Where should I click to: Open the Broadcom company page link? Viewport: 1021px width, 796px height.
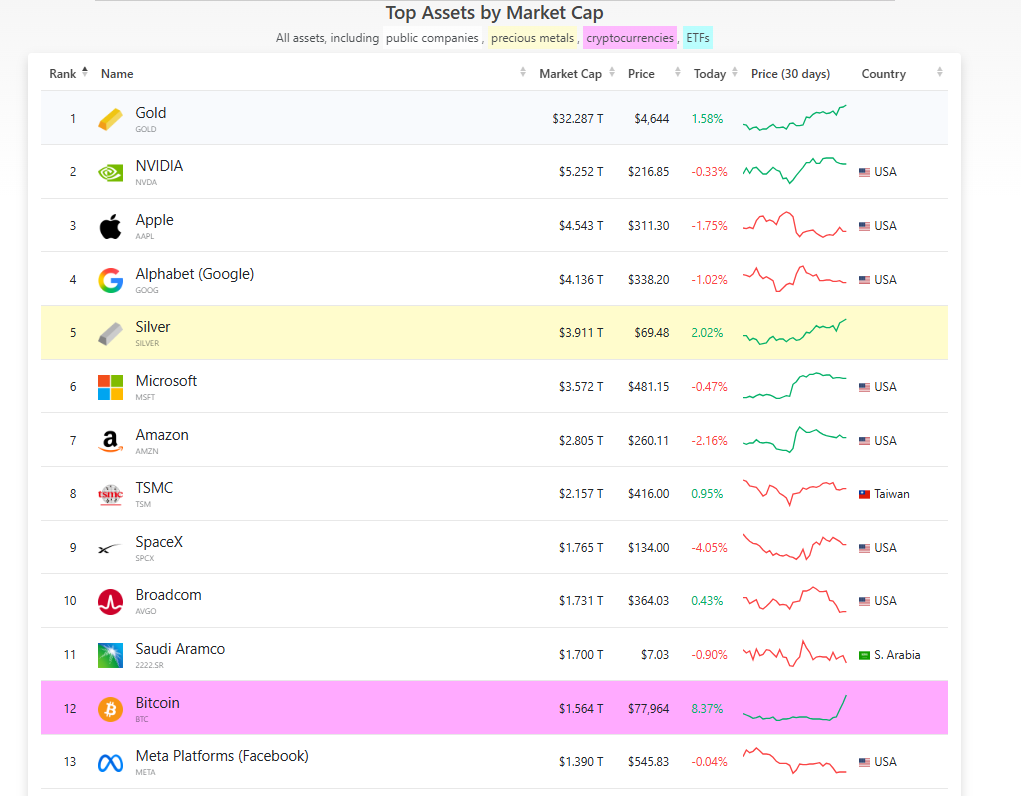click(x=169, y=595)
